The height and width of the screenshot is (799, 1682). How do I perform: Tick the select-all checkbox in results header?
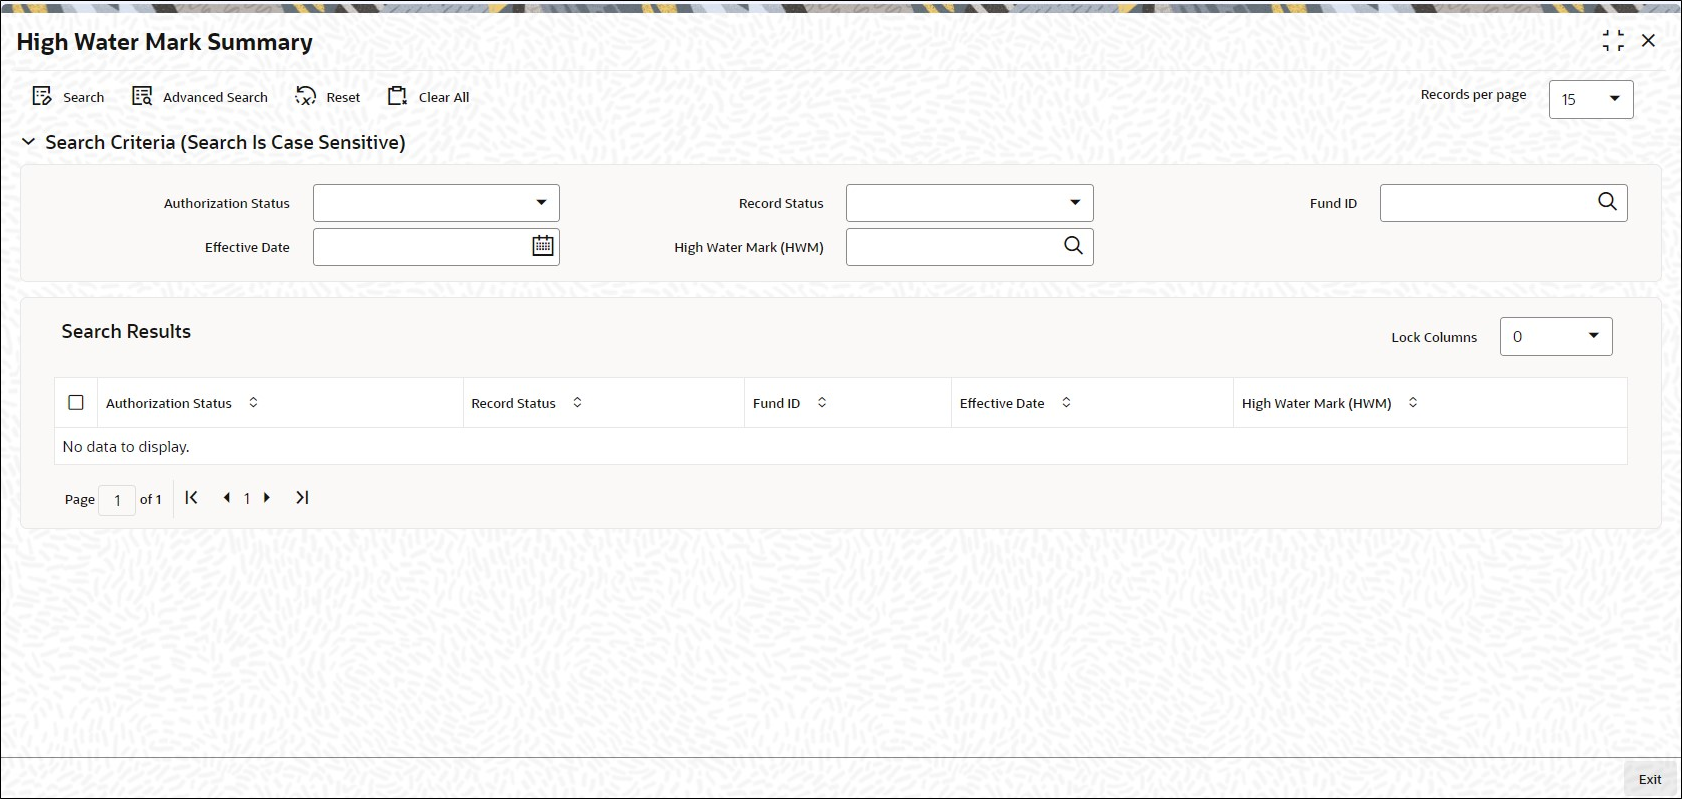coord(76,402)
